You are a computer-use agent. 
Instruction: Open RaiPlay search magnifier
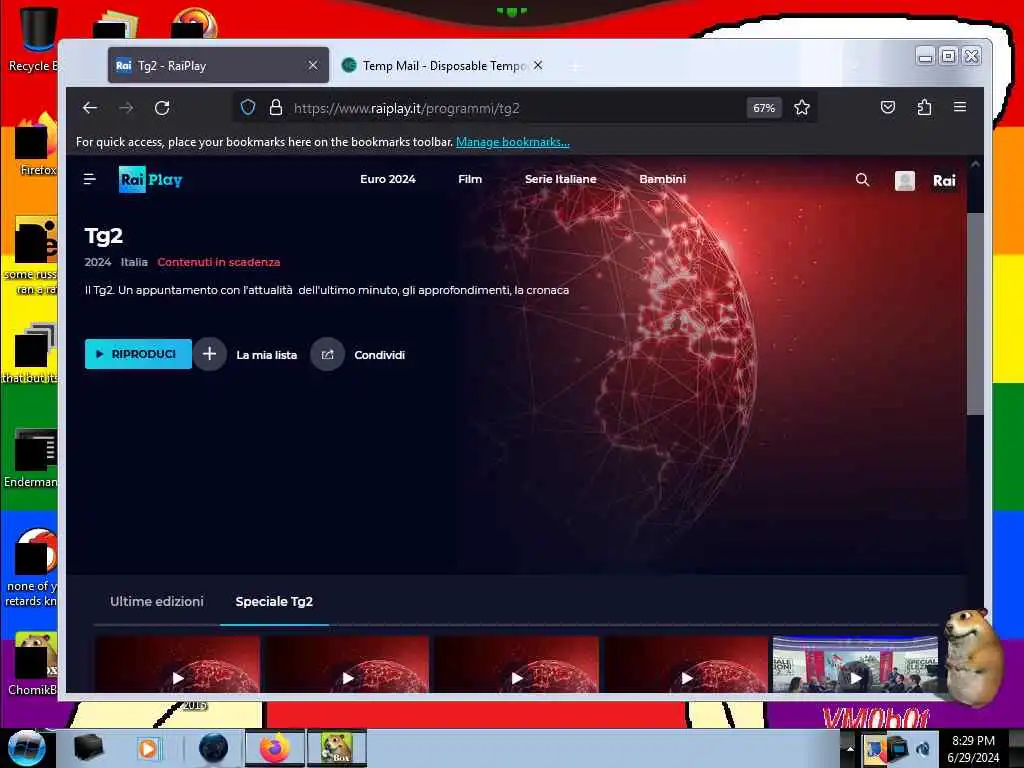862,180
